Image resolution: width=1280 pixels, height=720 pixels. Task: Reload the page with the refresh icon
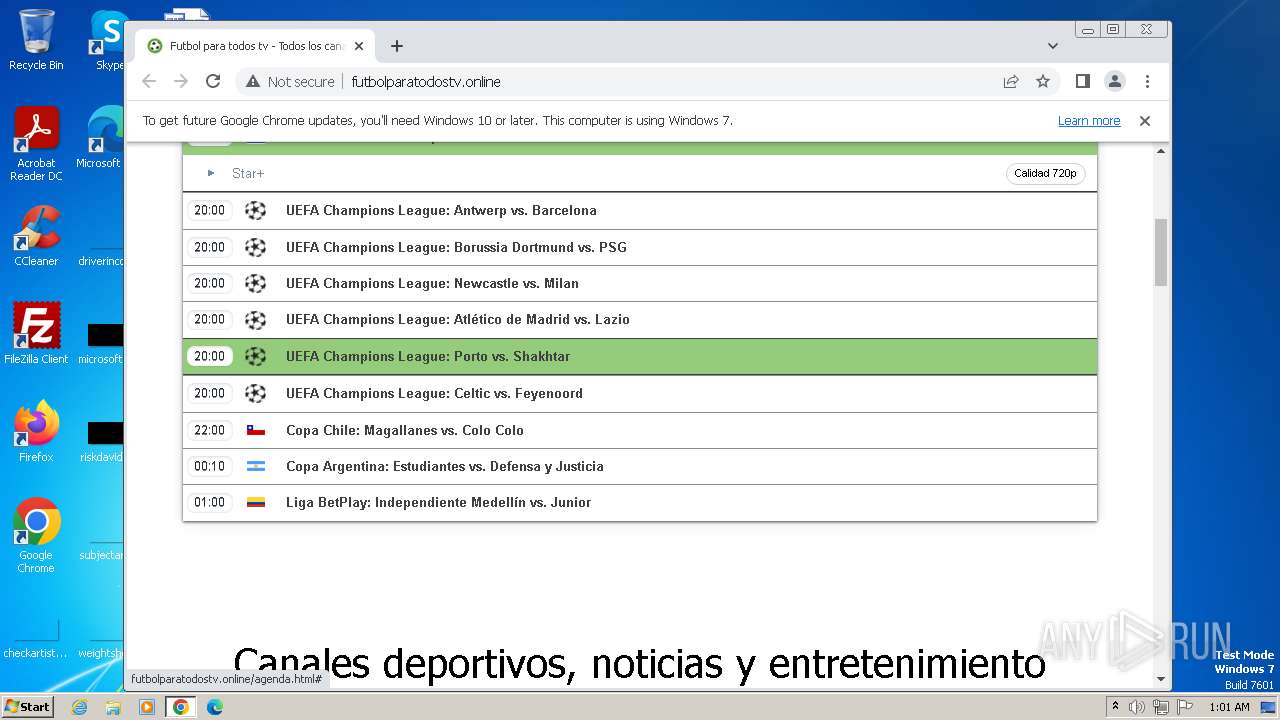click(x=213, y=81)
